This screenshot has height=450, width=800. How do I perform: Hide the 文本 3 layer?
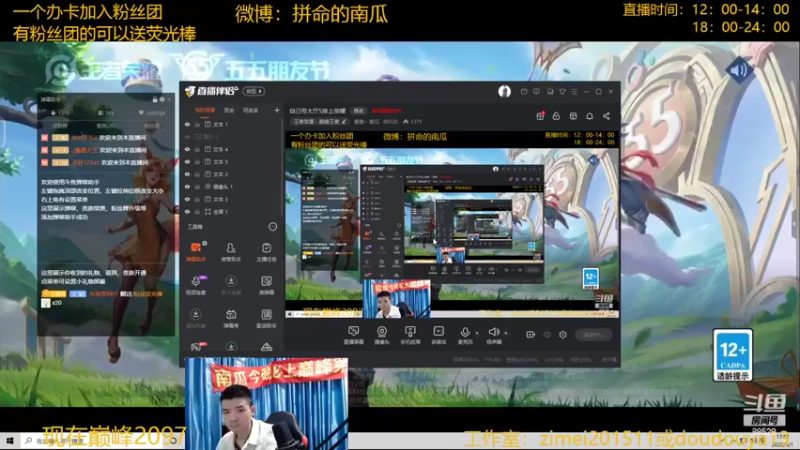click(x=187, y=199)
